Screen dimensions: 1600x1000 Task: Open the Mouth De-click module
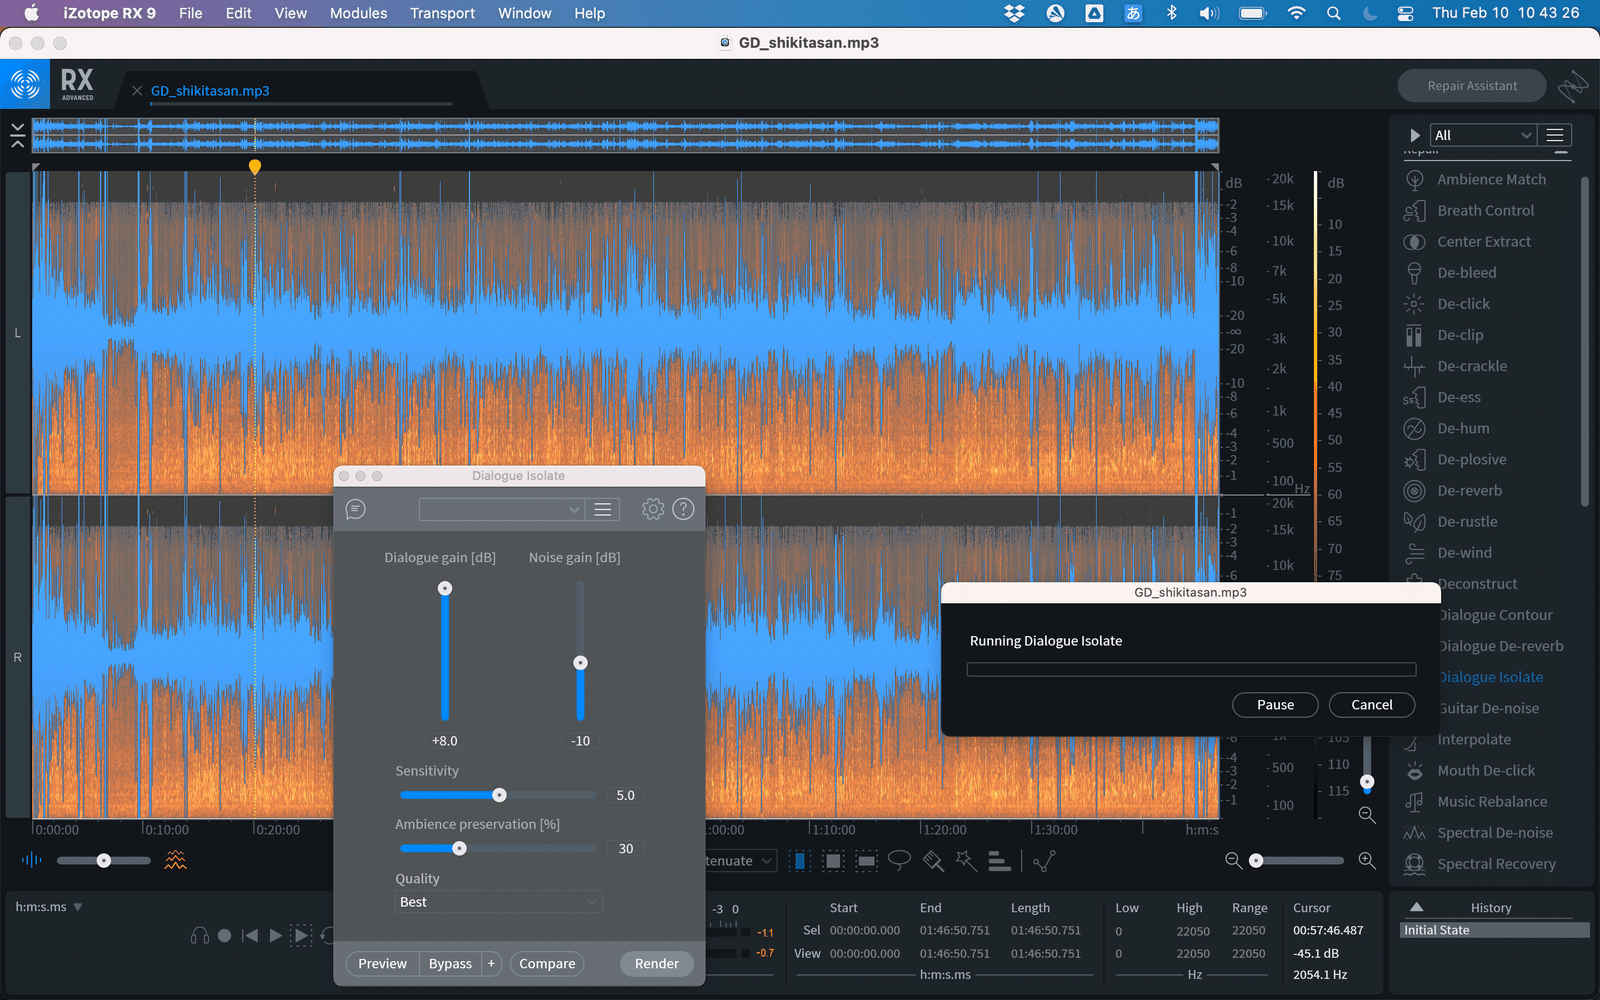[x=1470, y=770]
